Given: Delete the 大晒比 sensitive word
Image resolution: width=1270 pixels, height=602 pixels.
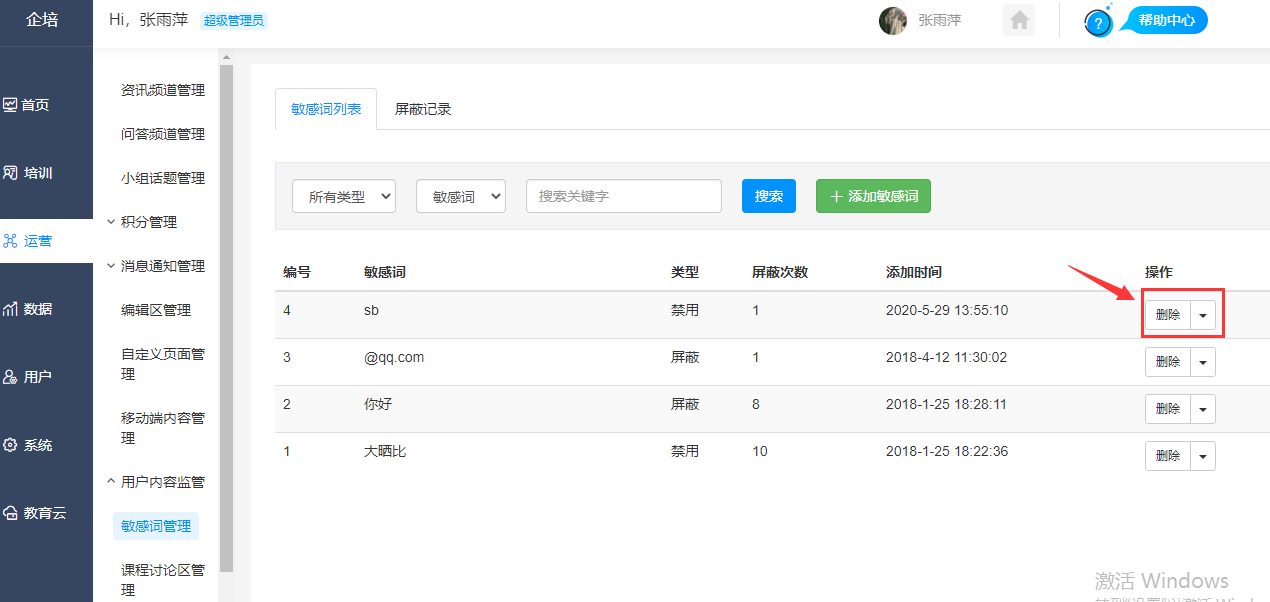Looking at the screenshot, I should (1168, 456).
